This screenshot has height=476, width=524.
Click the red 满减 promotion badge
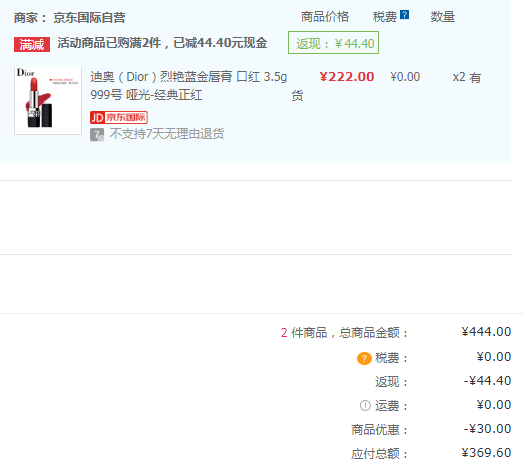pyautogui.click(x=32, y=44)
